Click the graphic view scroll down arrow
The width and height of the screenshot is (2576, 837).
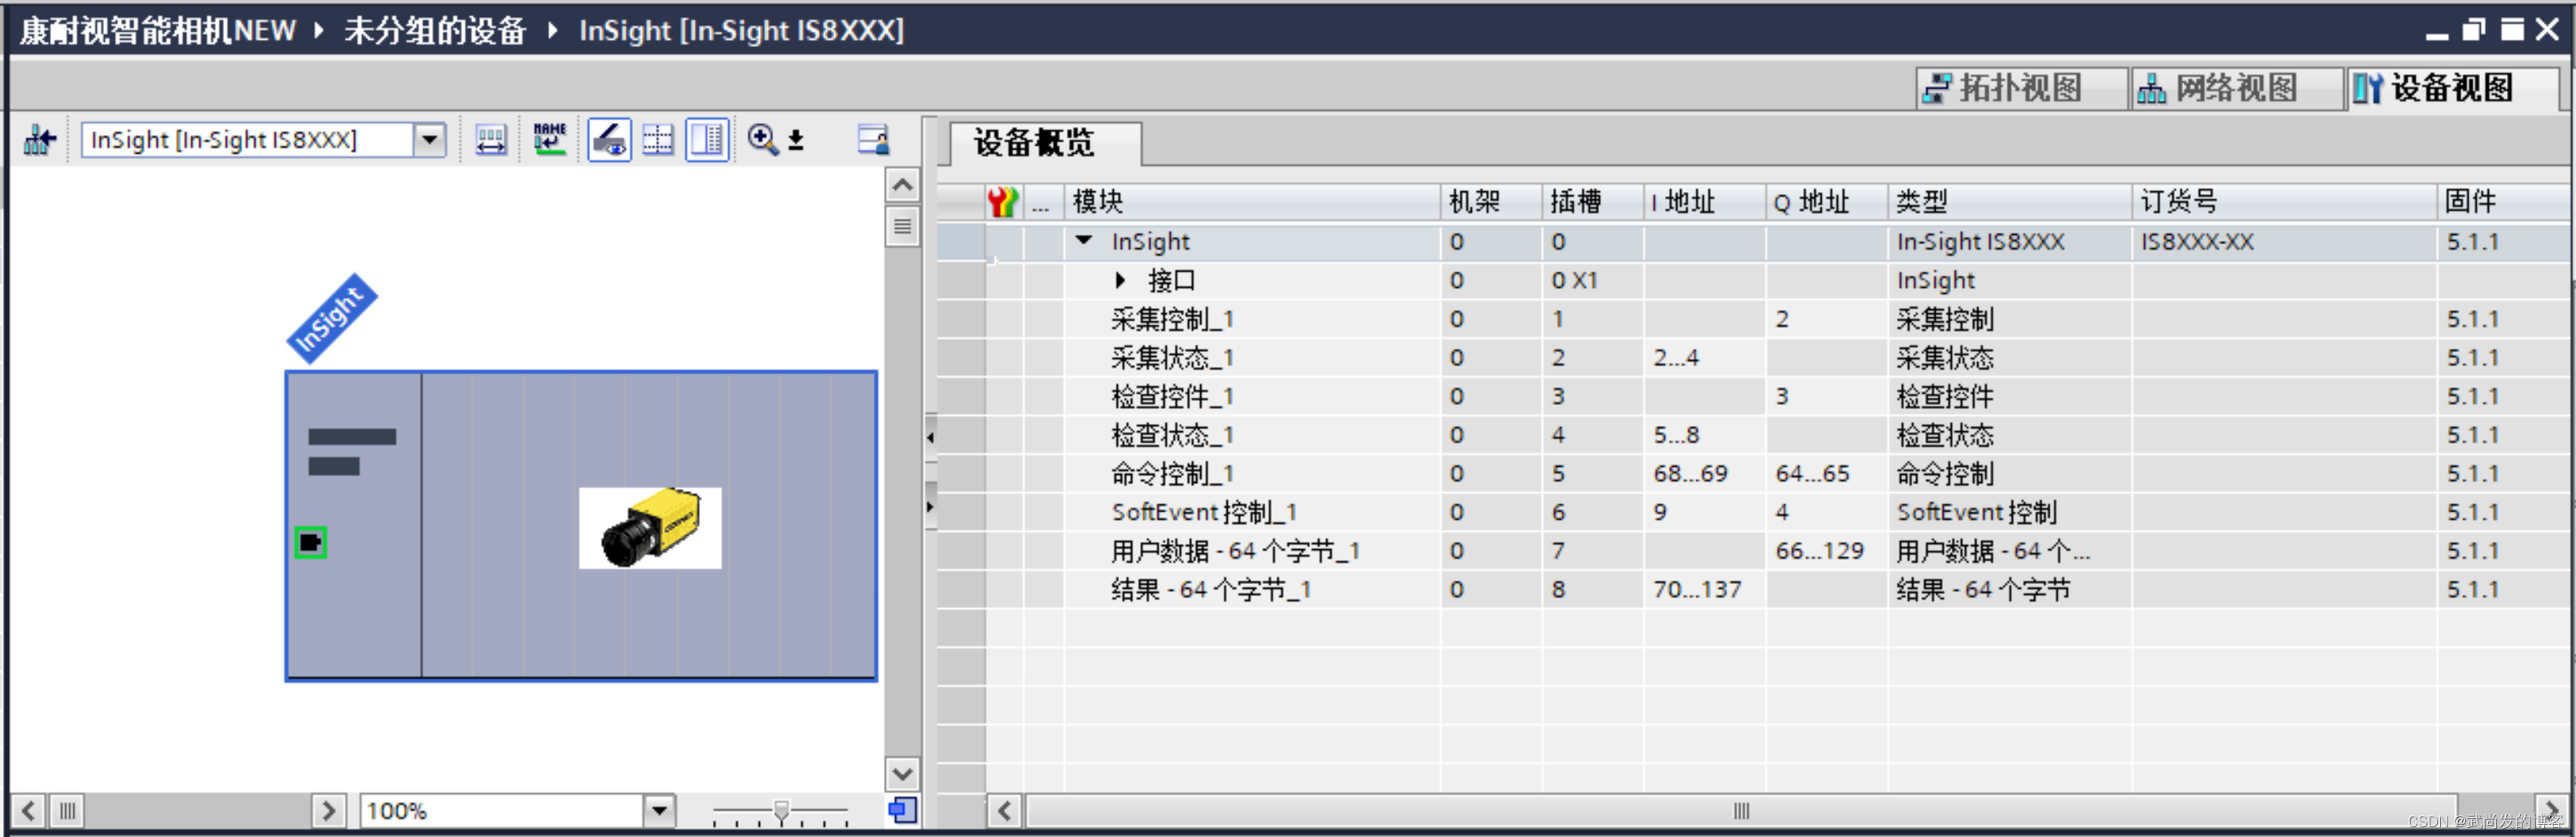pyautogui.click(x=902, y=773)
